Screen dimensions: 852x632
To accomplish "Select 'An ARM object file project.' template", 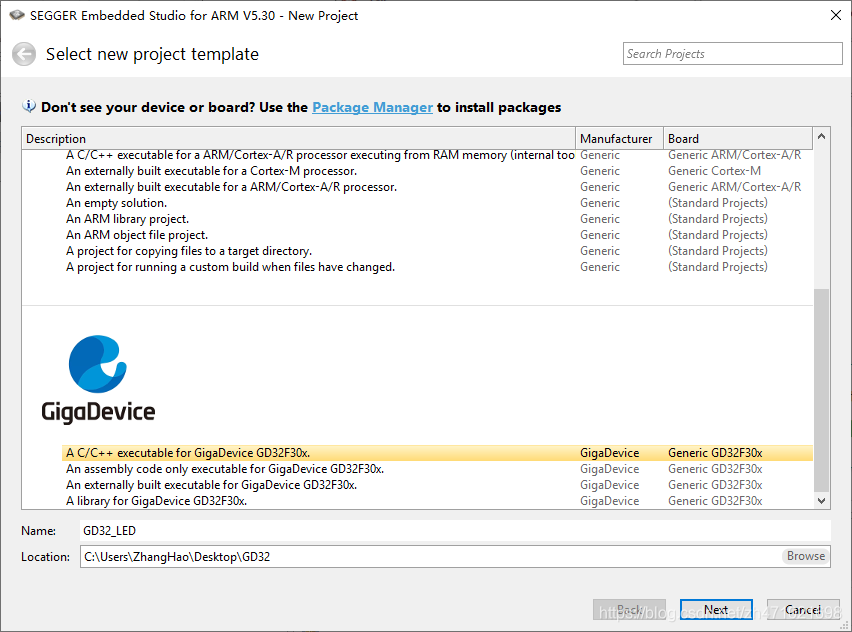I will tap(437, 235).
